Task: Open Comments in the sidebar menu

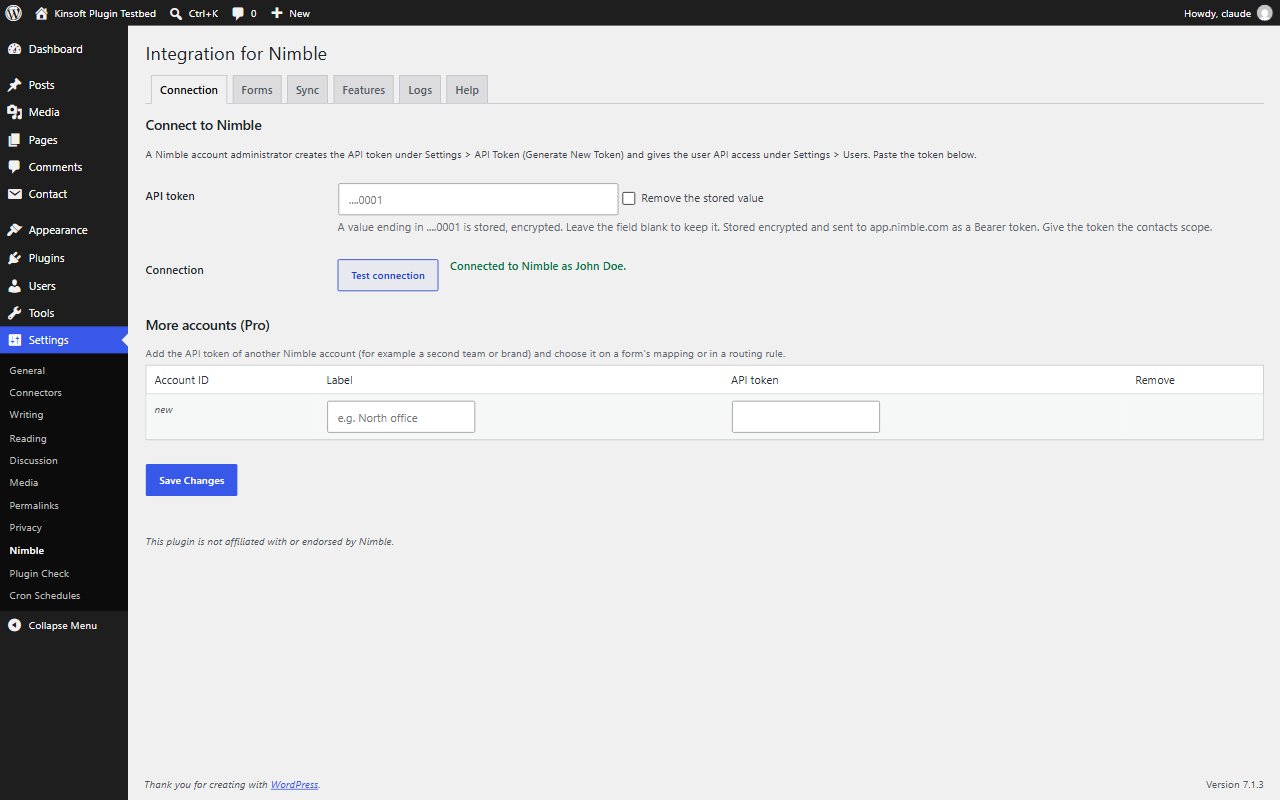Action: (x=64, y=167)
